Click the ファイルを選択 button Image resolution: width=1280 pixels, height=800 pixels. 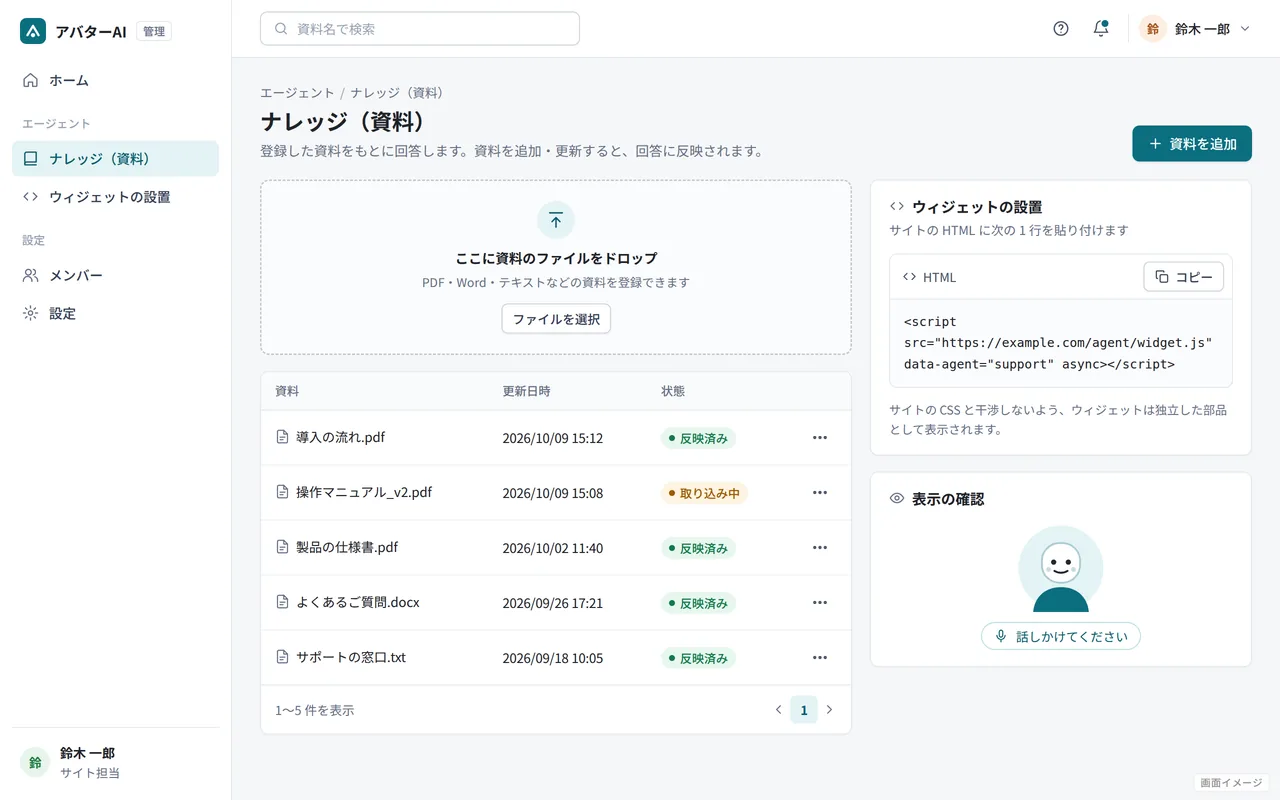tap(556, 319)
